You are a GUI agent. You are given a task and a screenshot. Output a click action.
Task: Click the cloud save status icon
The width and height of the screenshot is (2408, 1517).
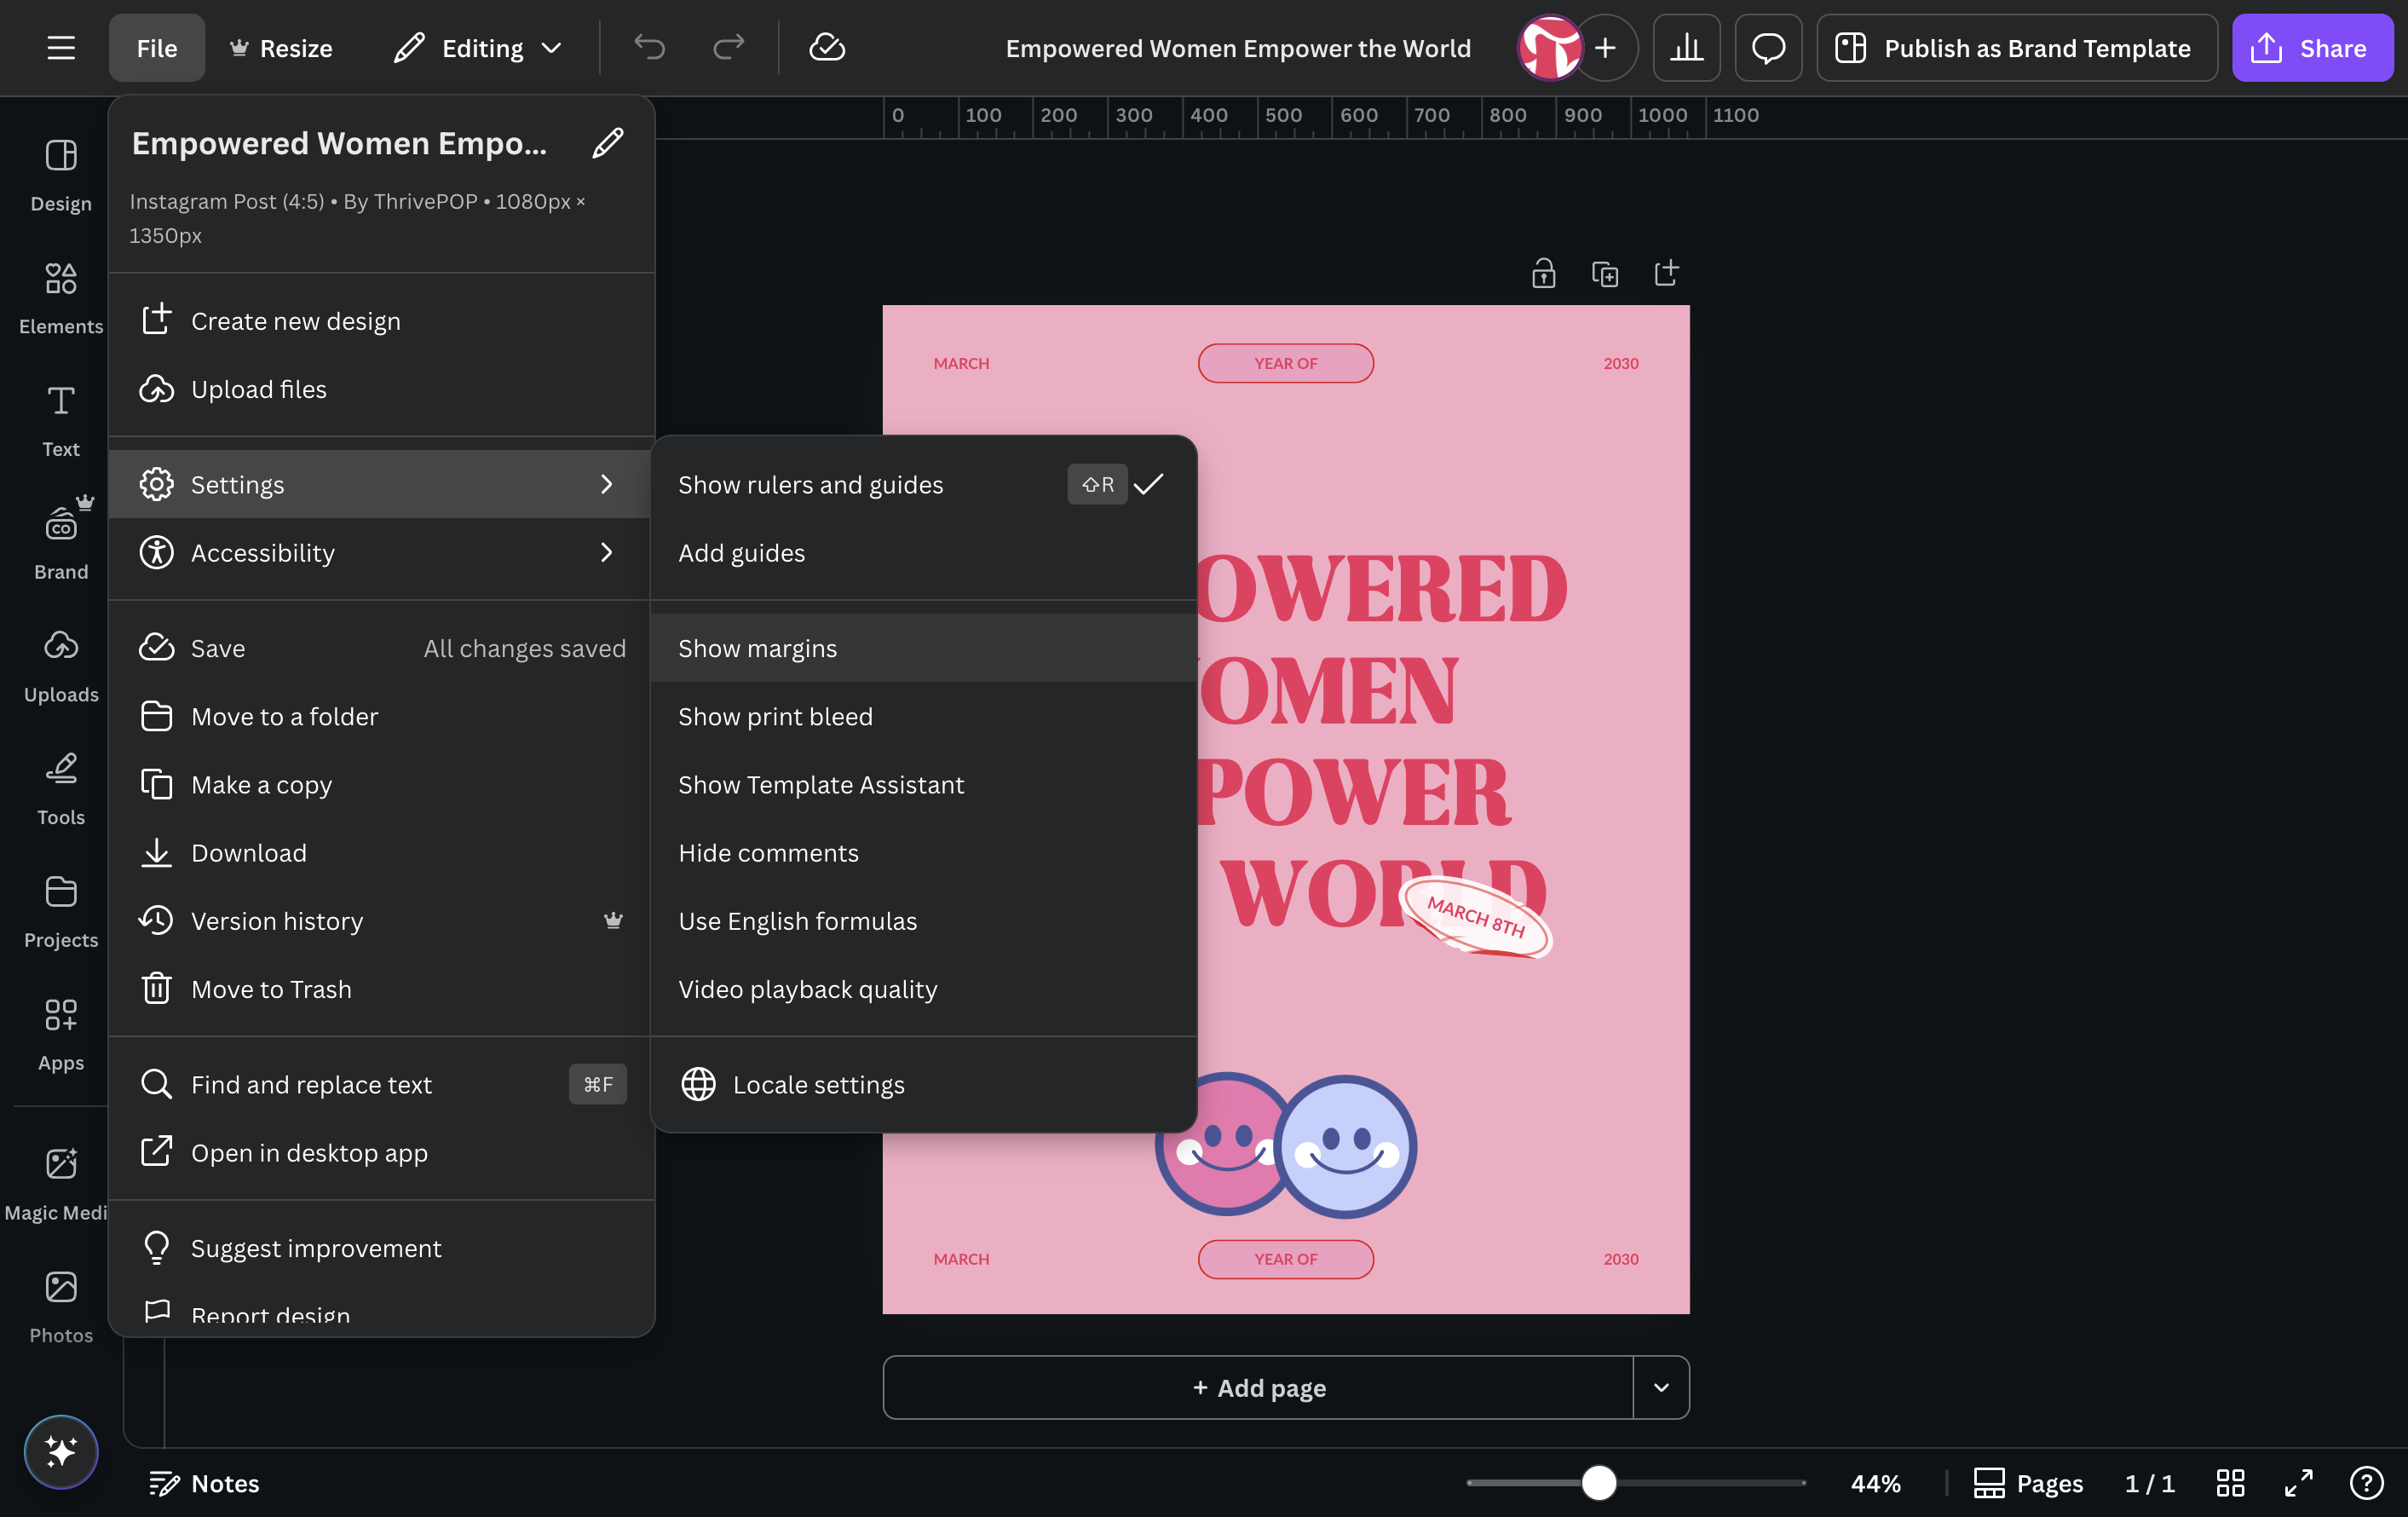tap(827, 48)
